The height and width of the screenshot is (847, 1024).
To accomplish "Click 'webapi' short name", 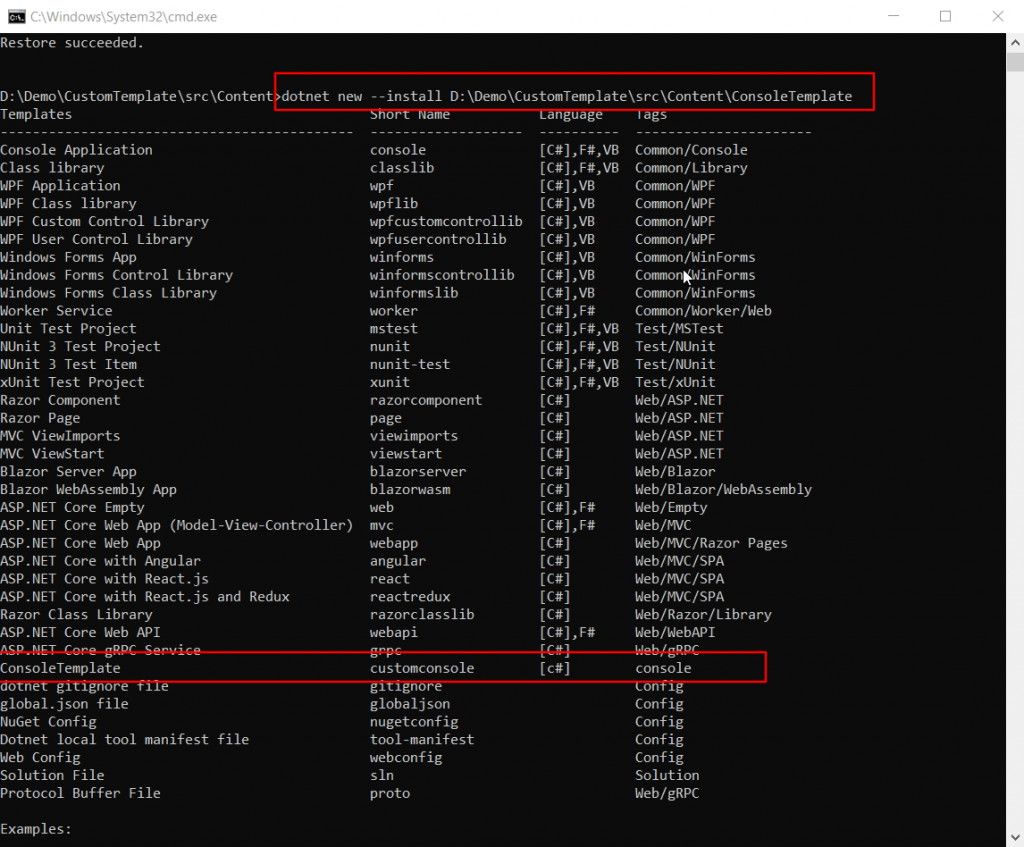I will tap(394, 633).
